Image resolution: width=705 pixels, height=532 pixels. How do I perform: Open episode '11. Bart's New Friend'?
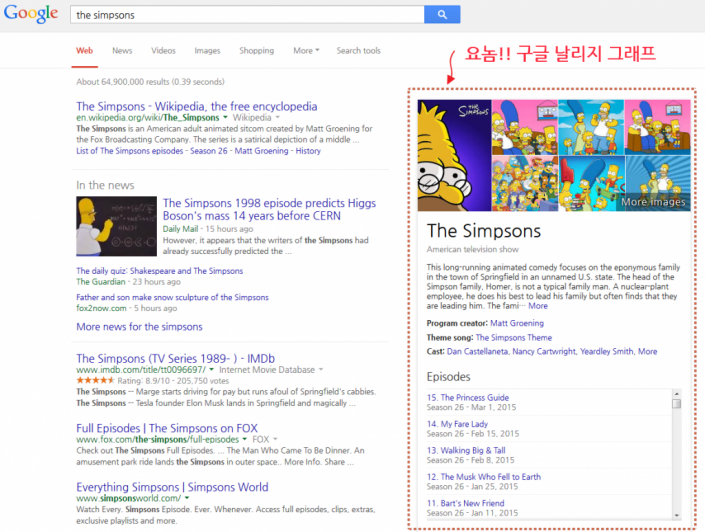click(x=465, y=503)
